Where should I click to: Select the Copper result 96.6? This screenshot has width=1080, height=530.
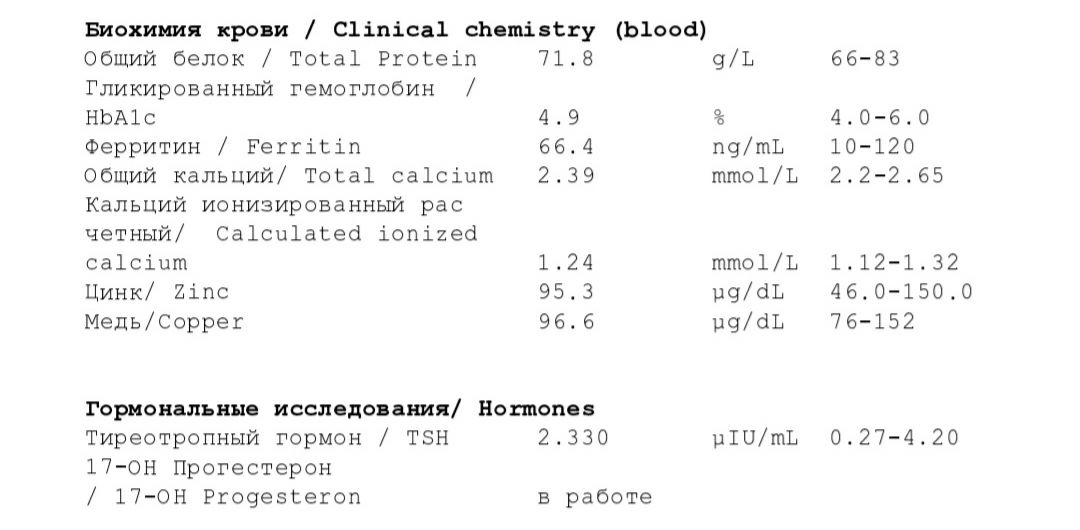(565, 322)
